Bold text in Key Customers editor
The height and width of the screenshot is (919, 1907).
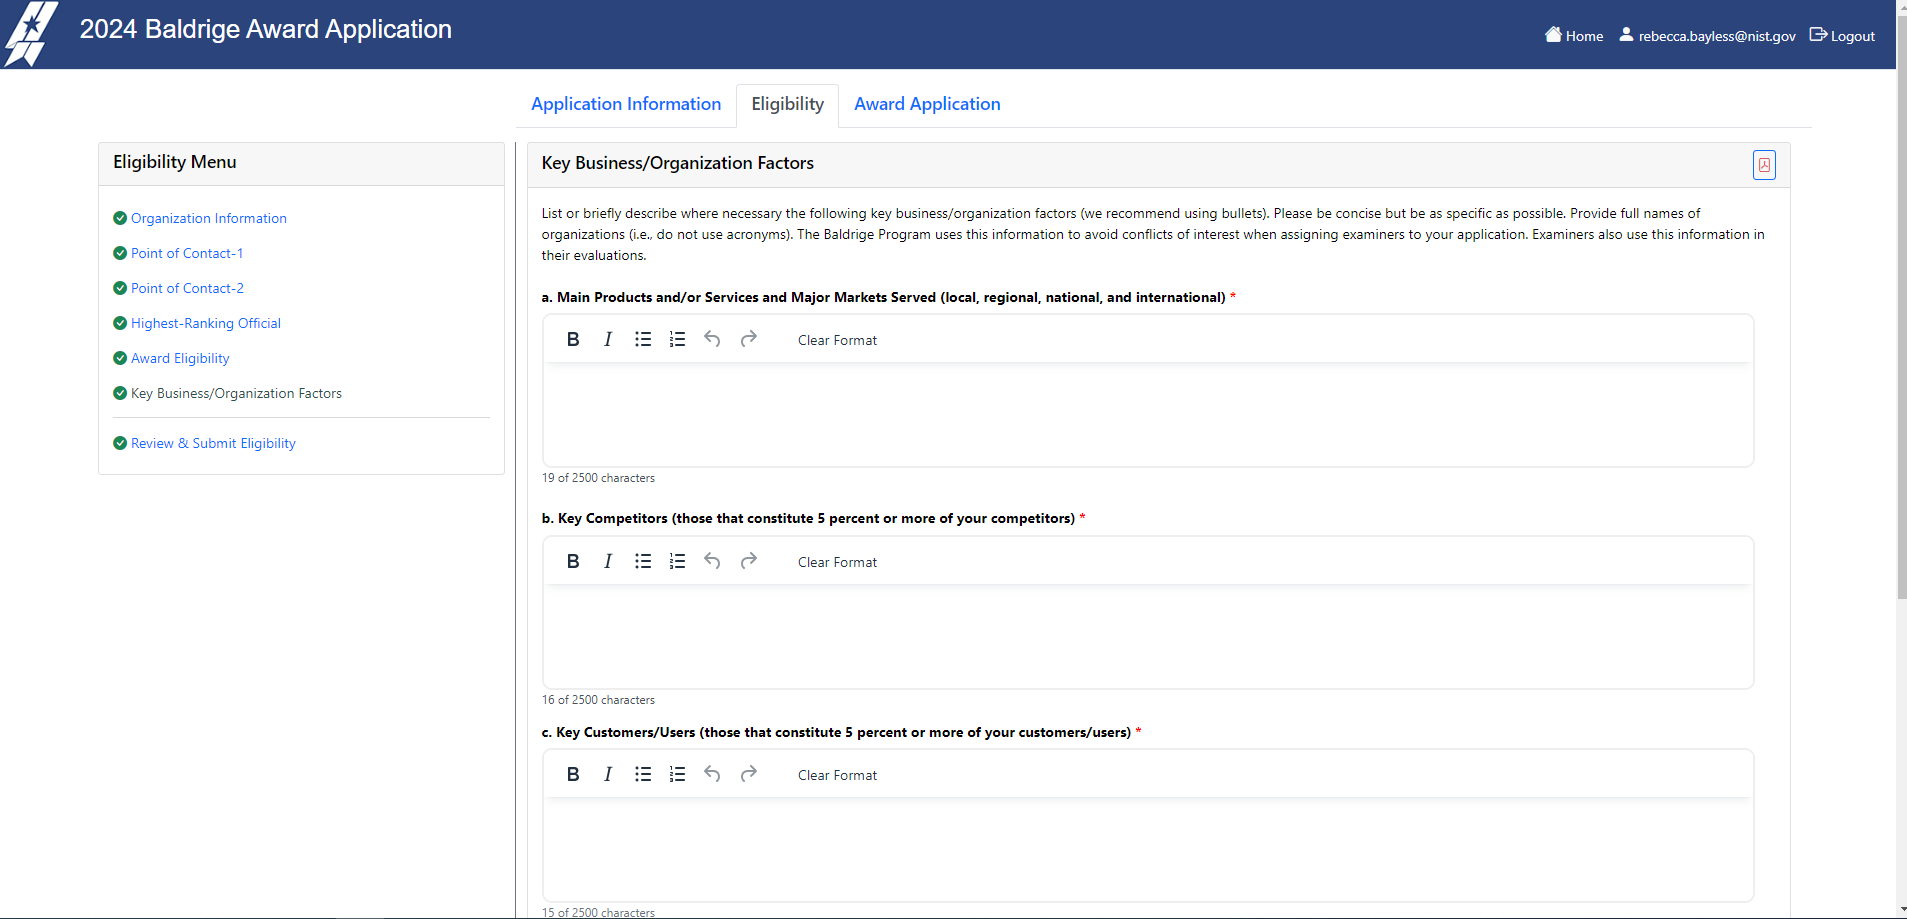click(573, 775)
